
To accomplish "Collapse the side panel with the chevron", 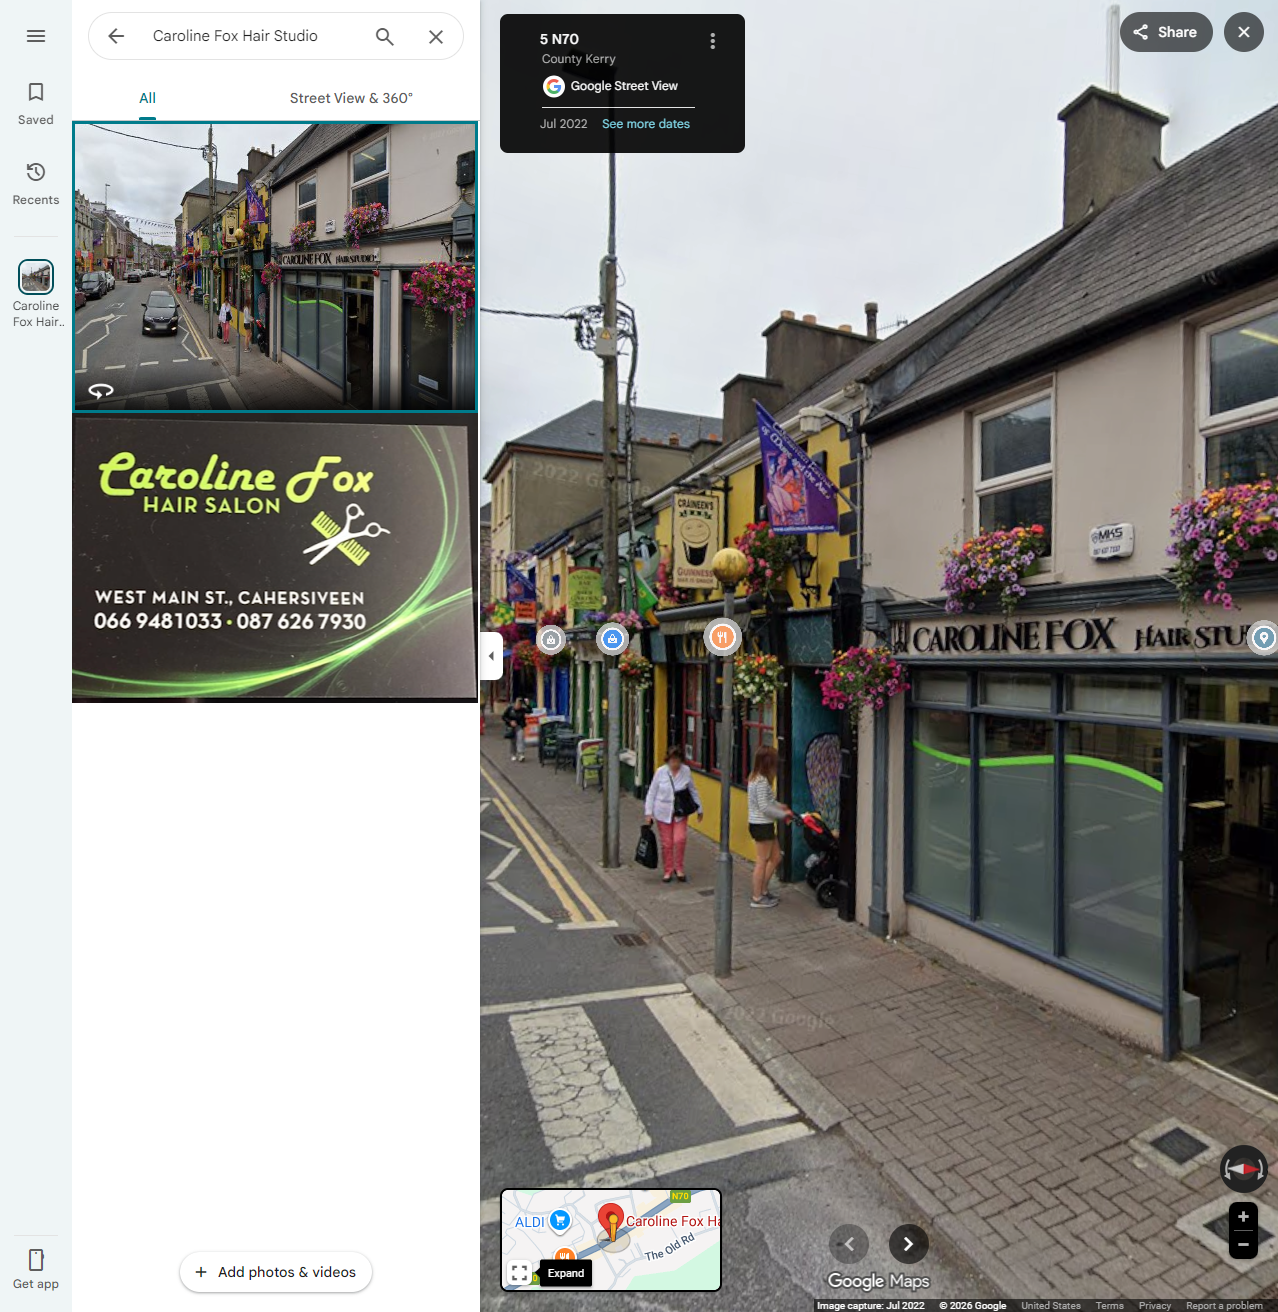I will coord(491,656).
